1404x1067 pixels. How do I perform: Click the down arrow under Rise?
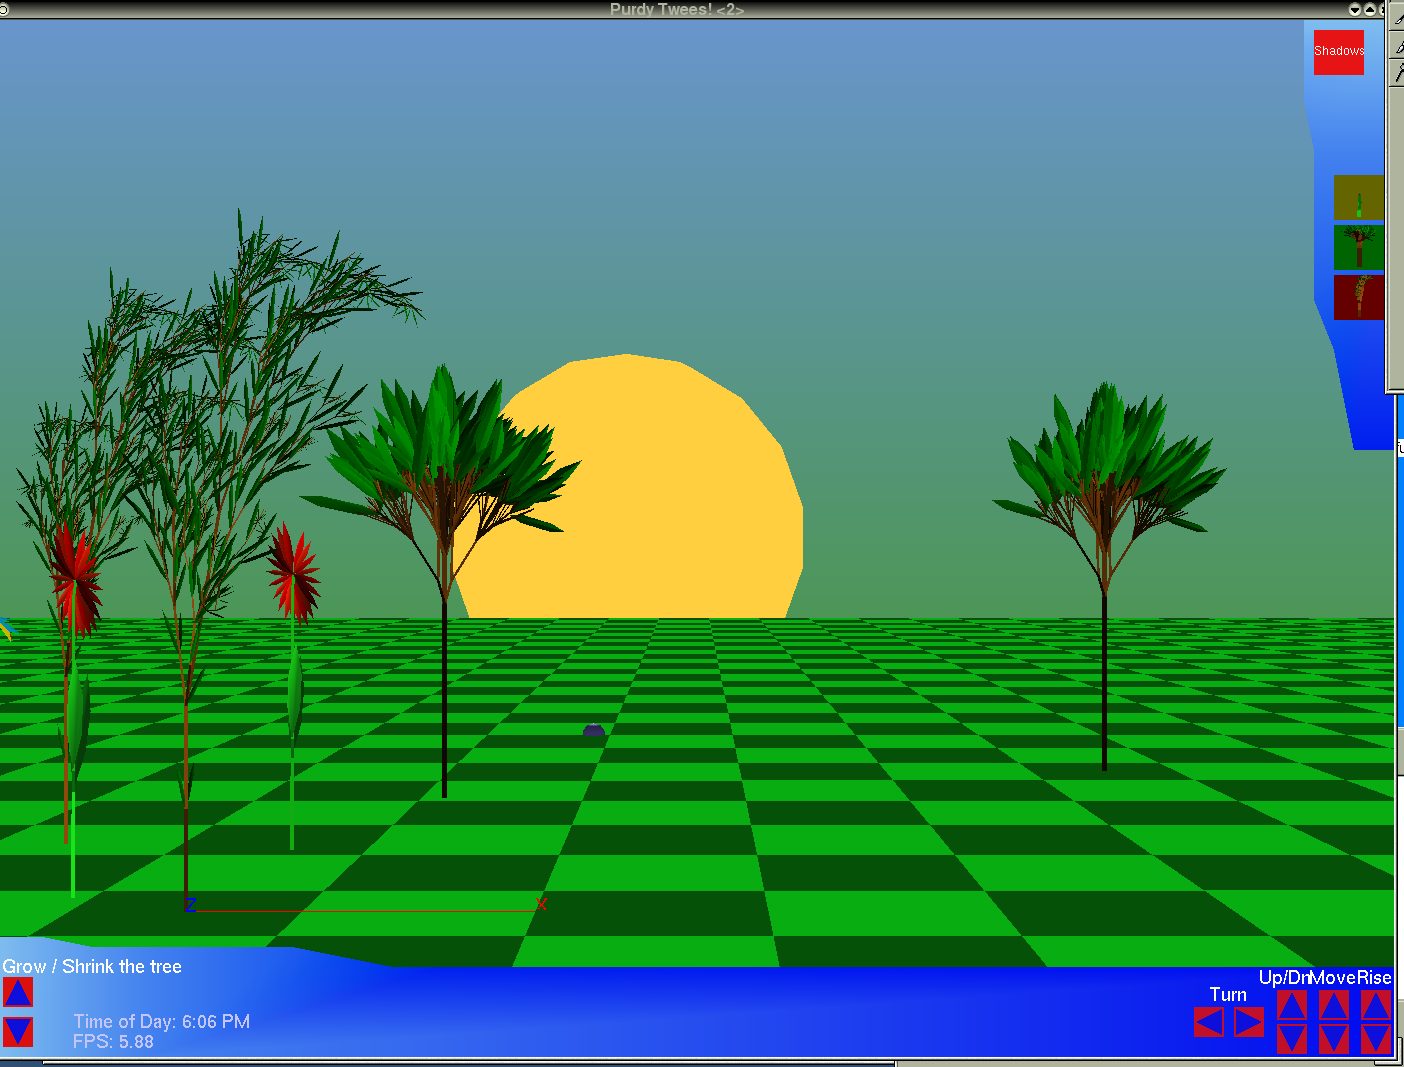click(1376, 1039)
